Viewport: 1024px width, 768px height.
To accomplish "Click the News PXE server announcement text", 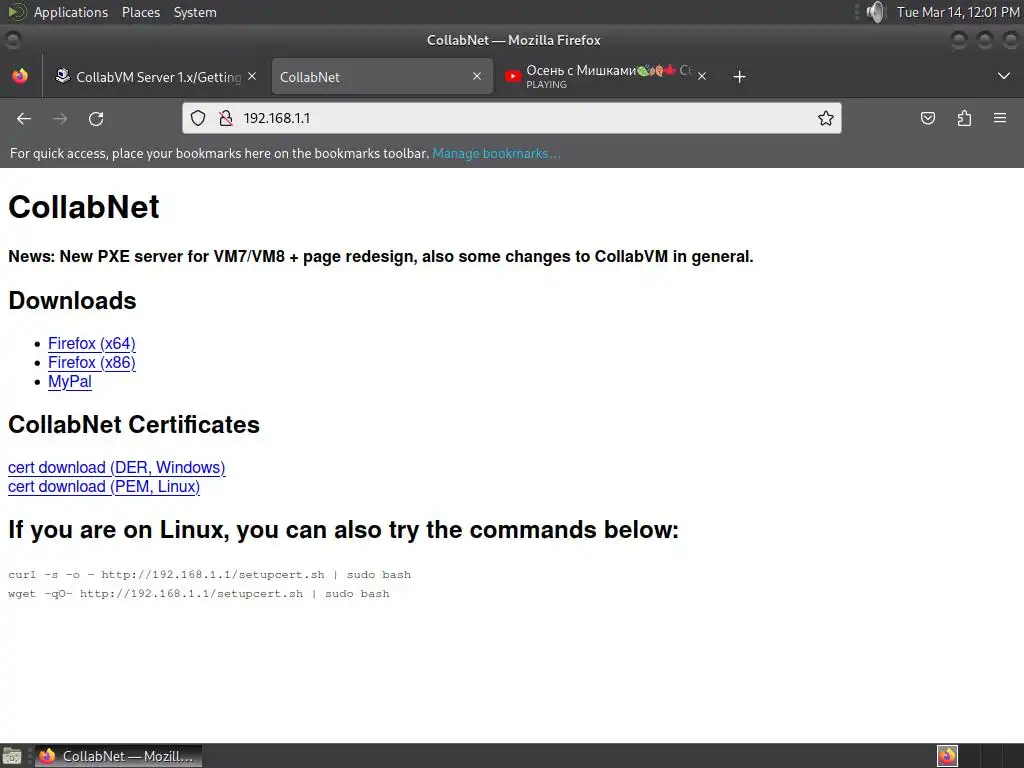I will coord(381,257).
